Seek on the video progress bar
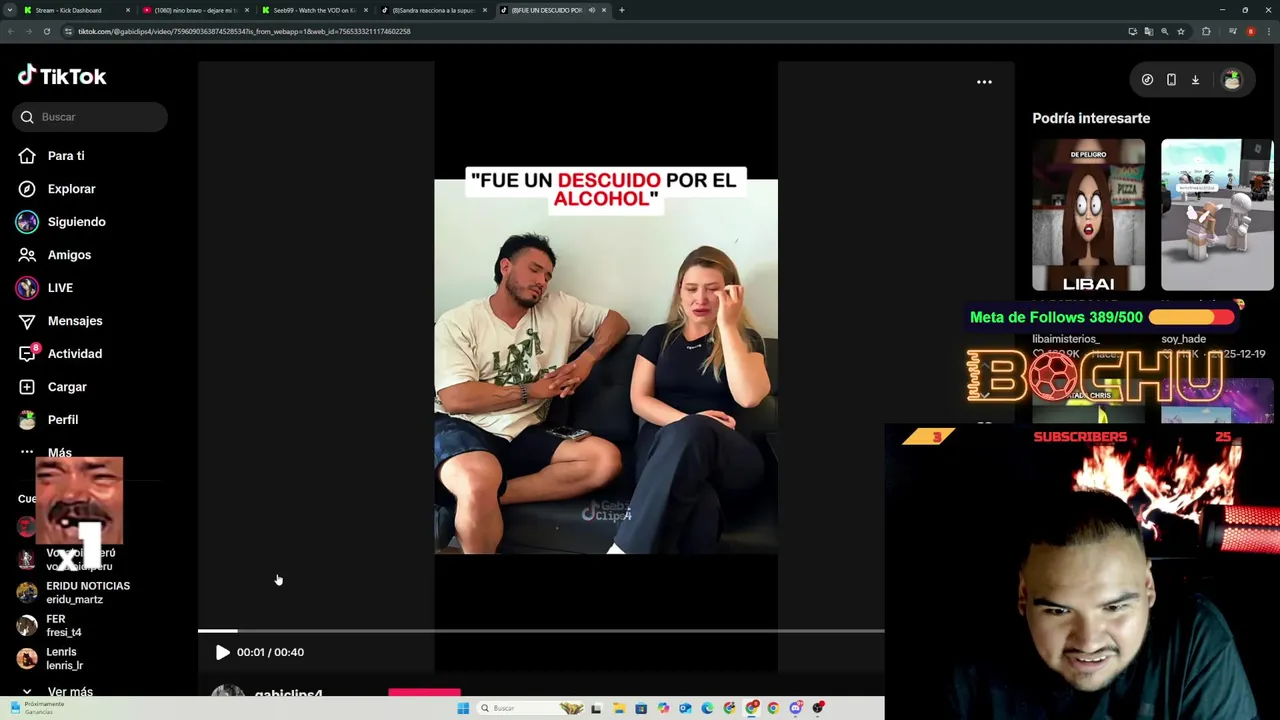This screenshot has height=720, width=1280. click(540, 631)
